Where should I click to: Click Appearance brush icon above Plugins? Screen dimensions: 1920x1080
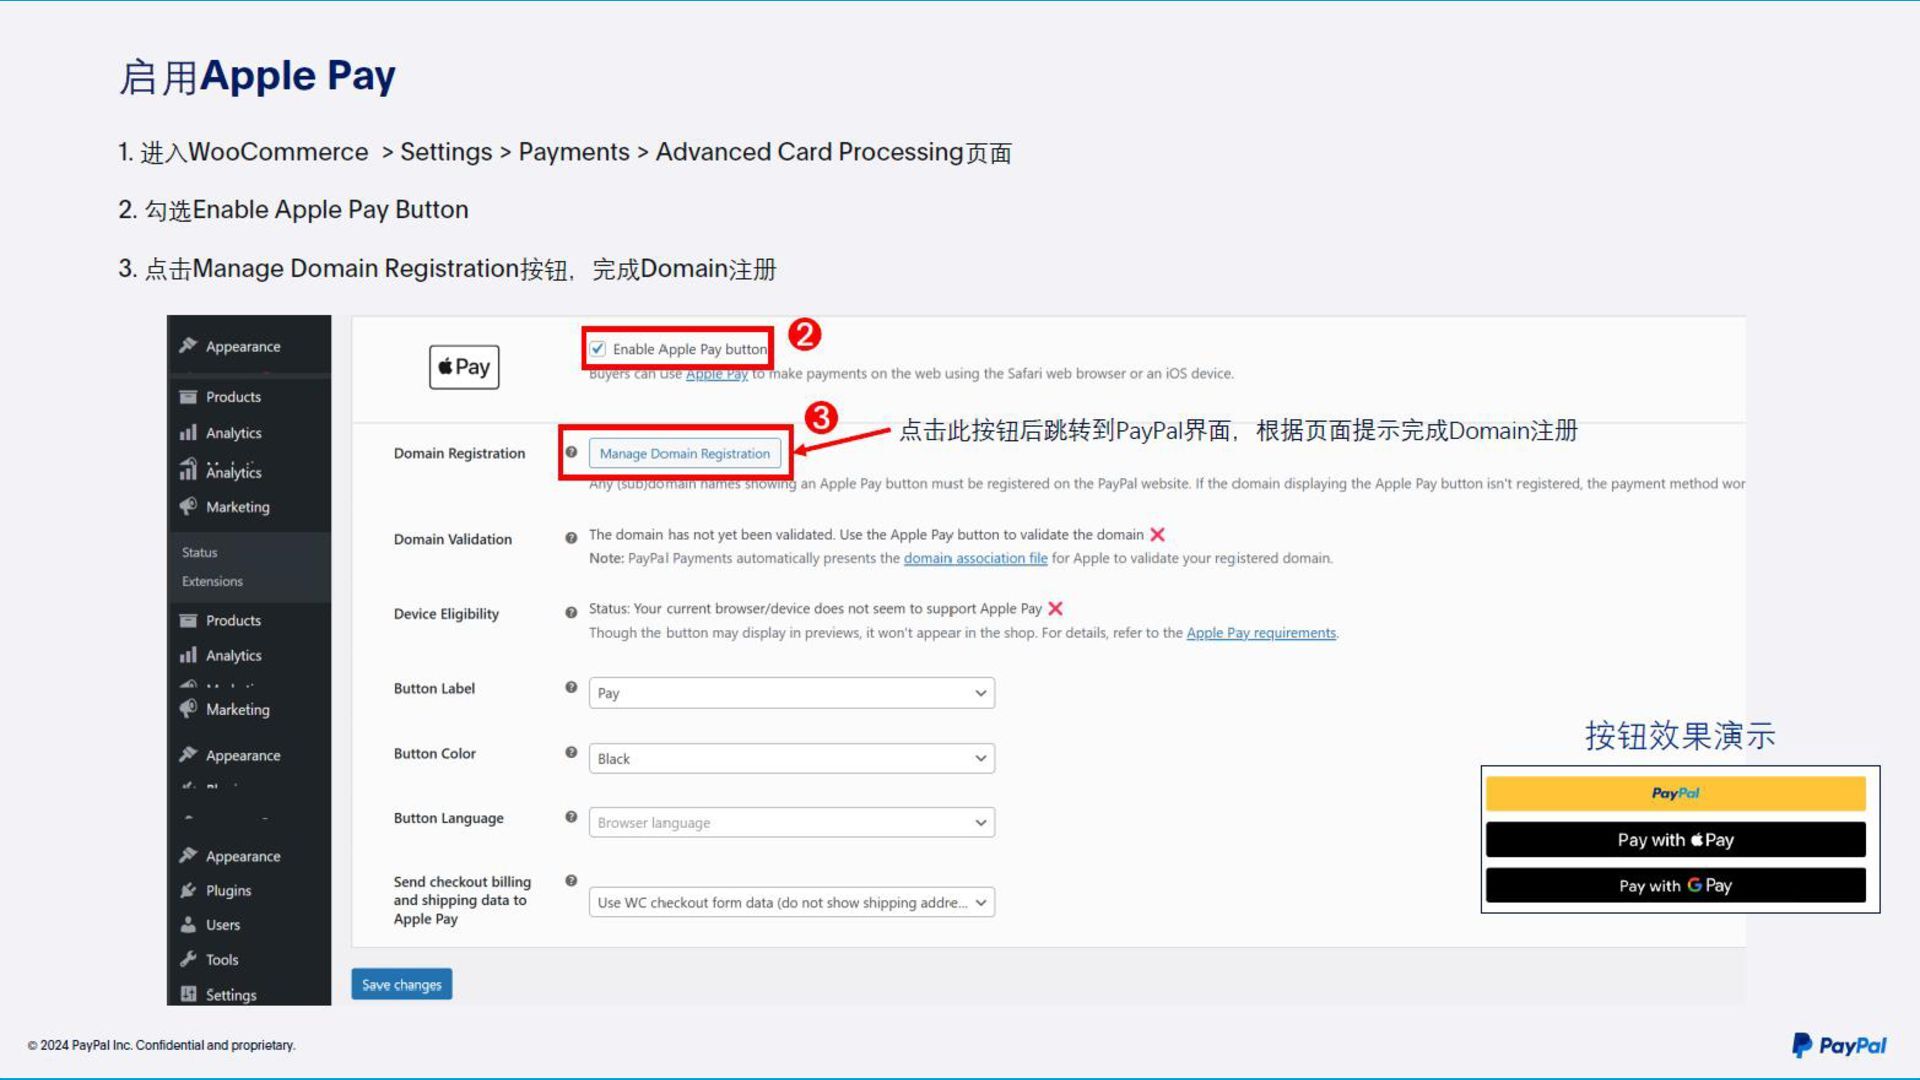click(x=188, y=855)
